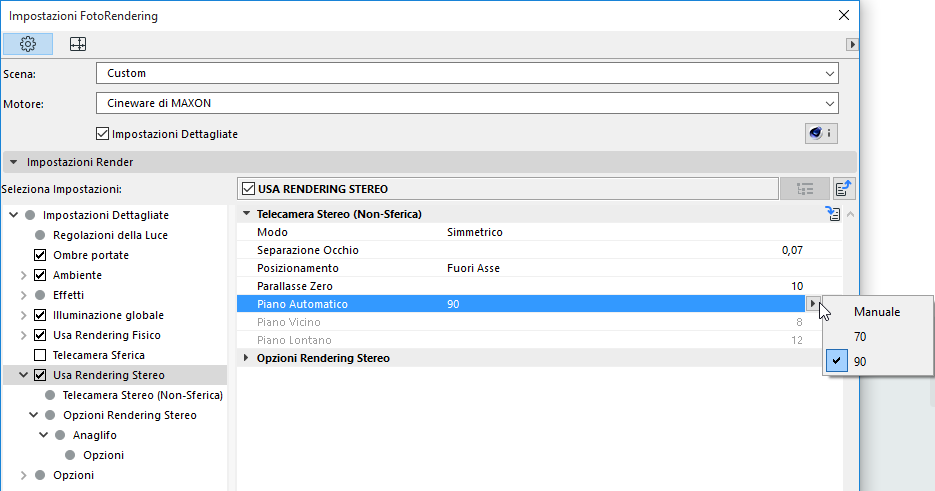Open the Scena dropdown
This screenshot has height=491, width=935.
[x=467, y=73]
